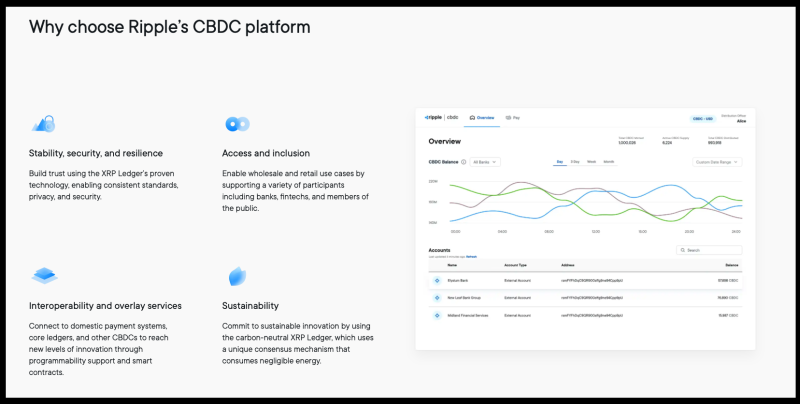Click the 20:00 time axis label
Image resolution: width=800 pixels, height=404 pixels.
(689, 232)
